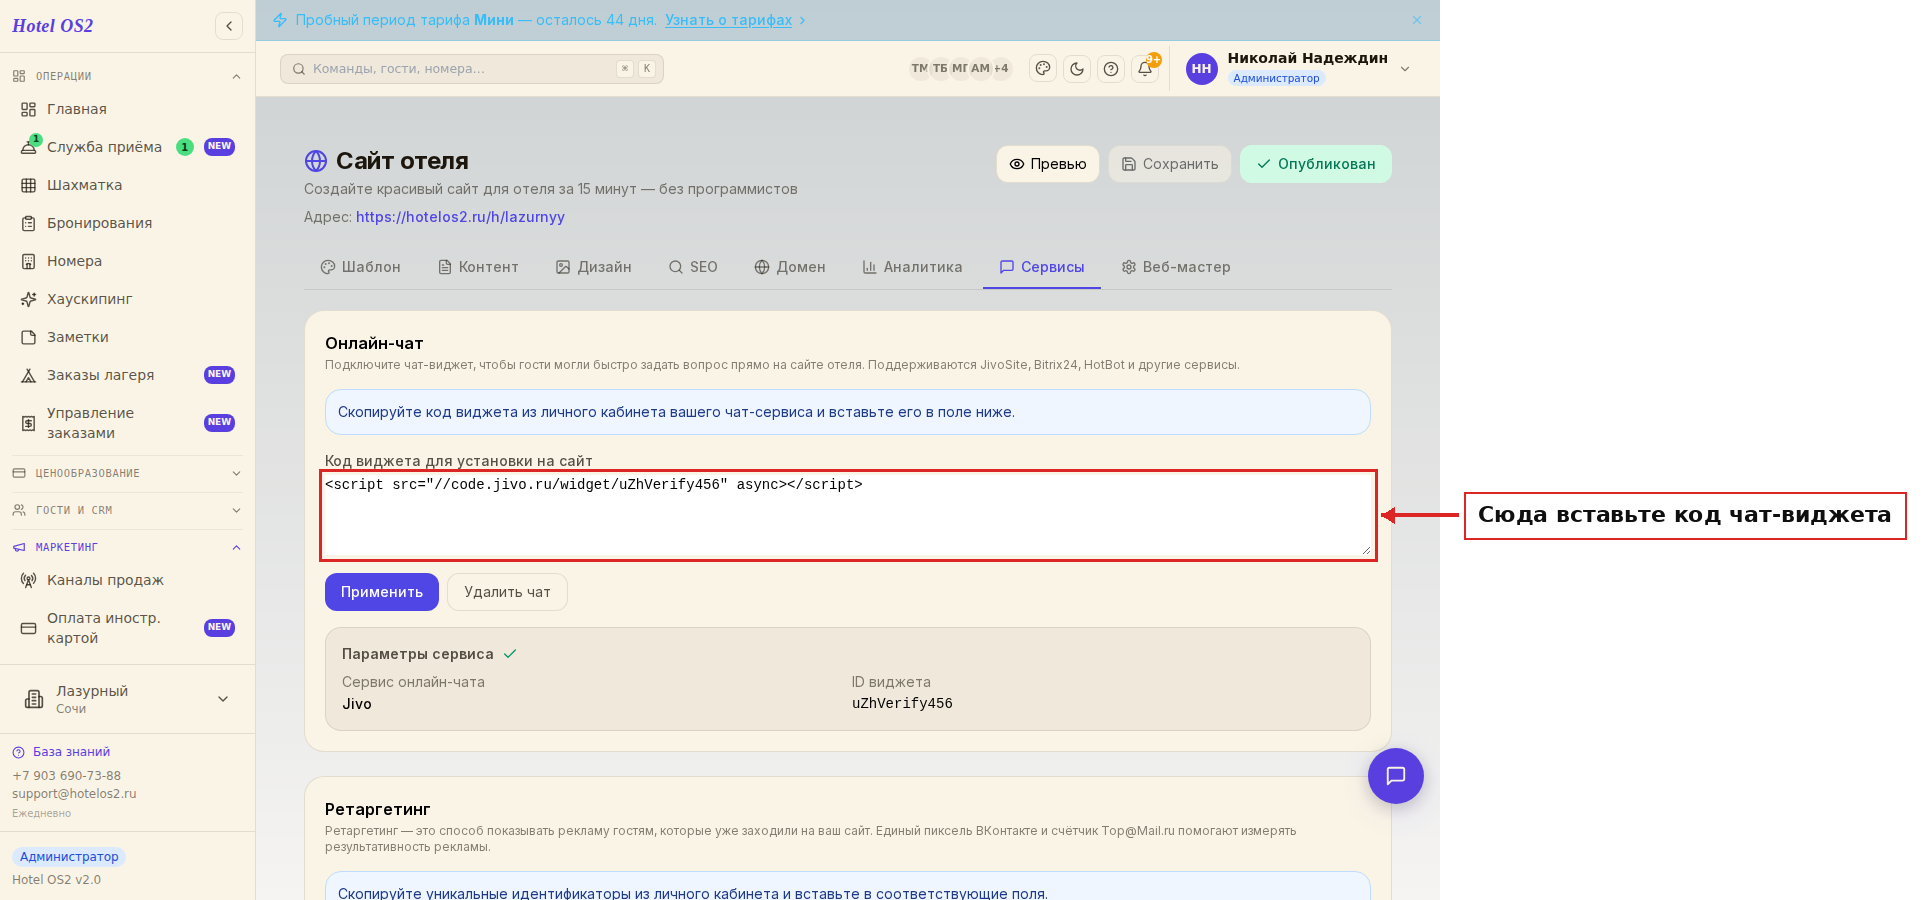
Task: Select the Сервисы tab
Action: pyautogui.click(x=1042, y=267)
